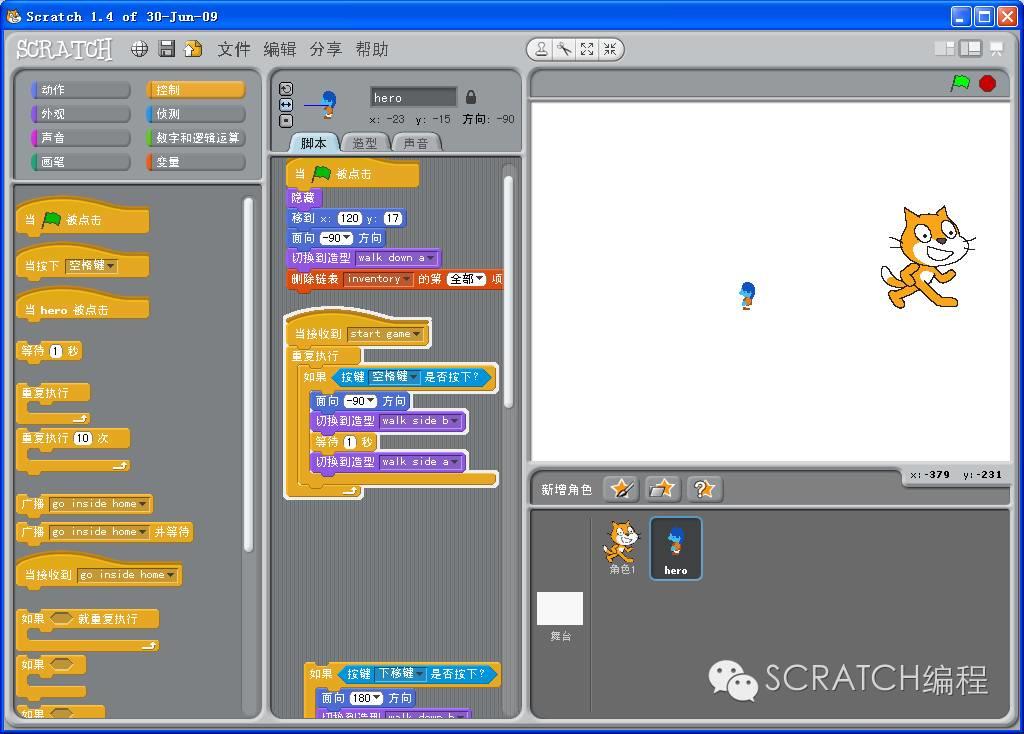Select the shrink sprite tool
Image resolution: width=1024 pixels, height=734 pixels.
610,49
